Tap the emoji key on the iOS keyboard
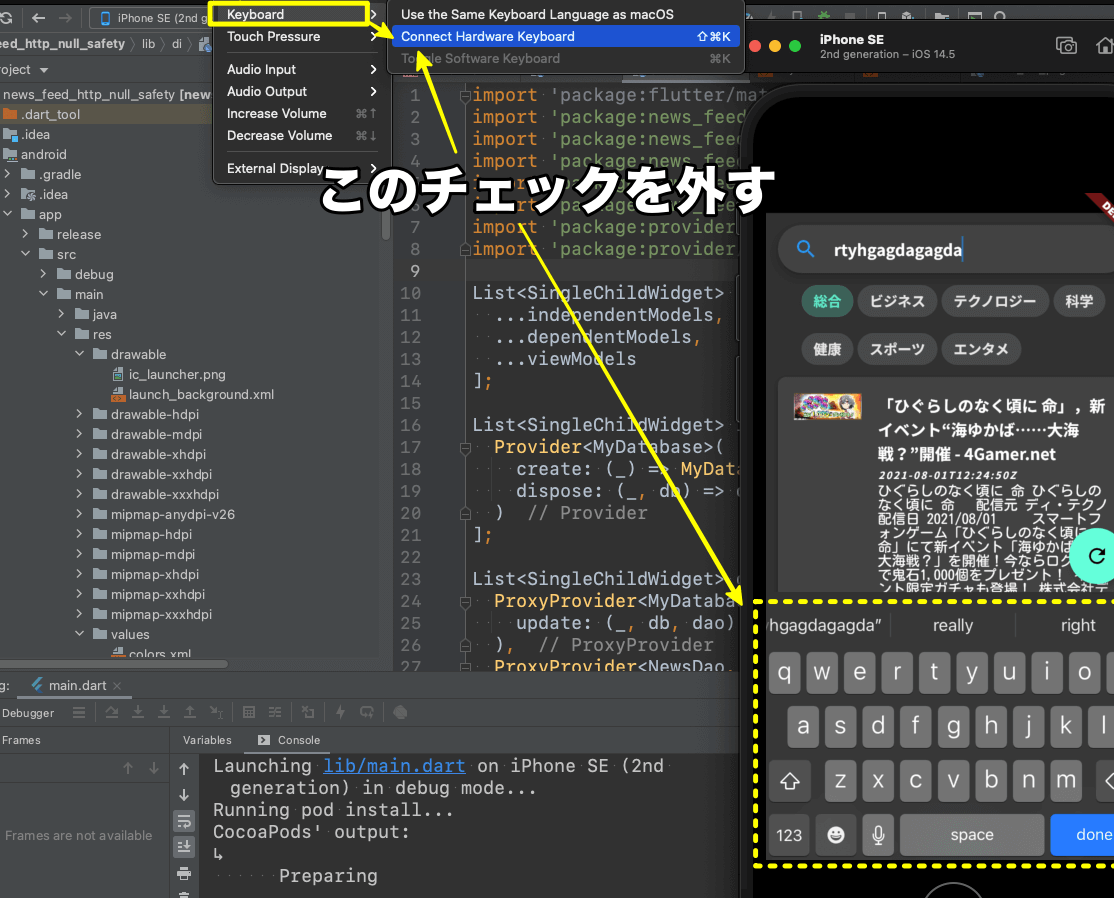 835,834
